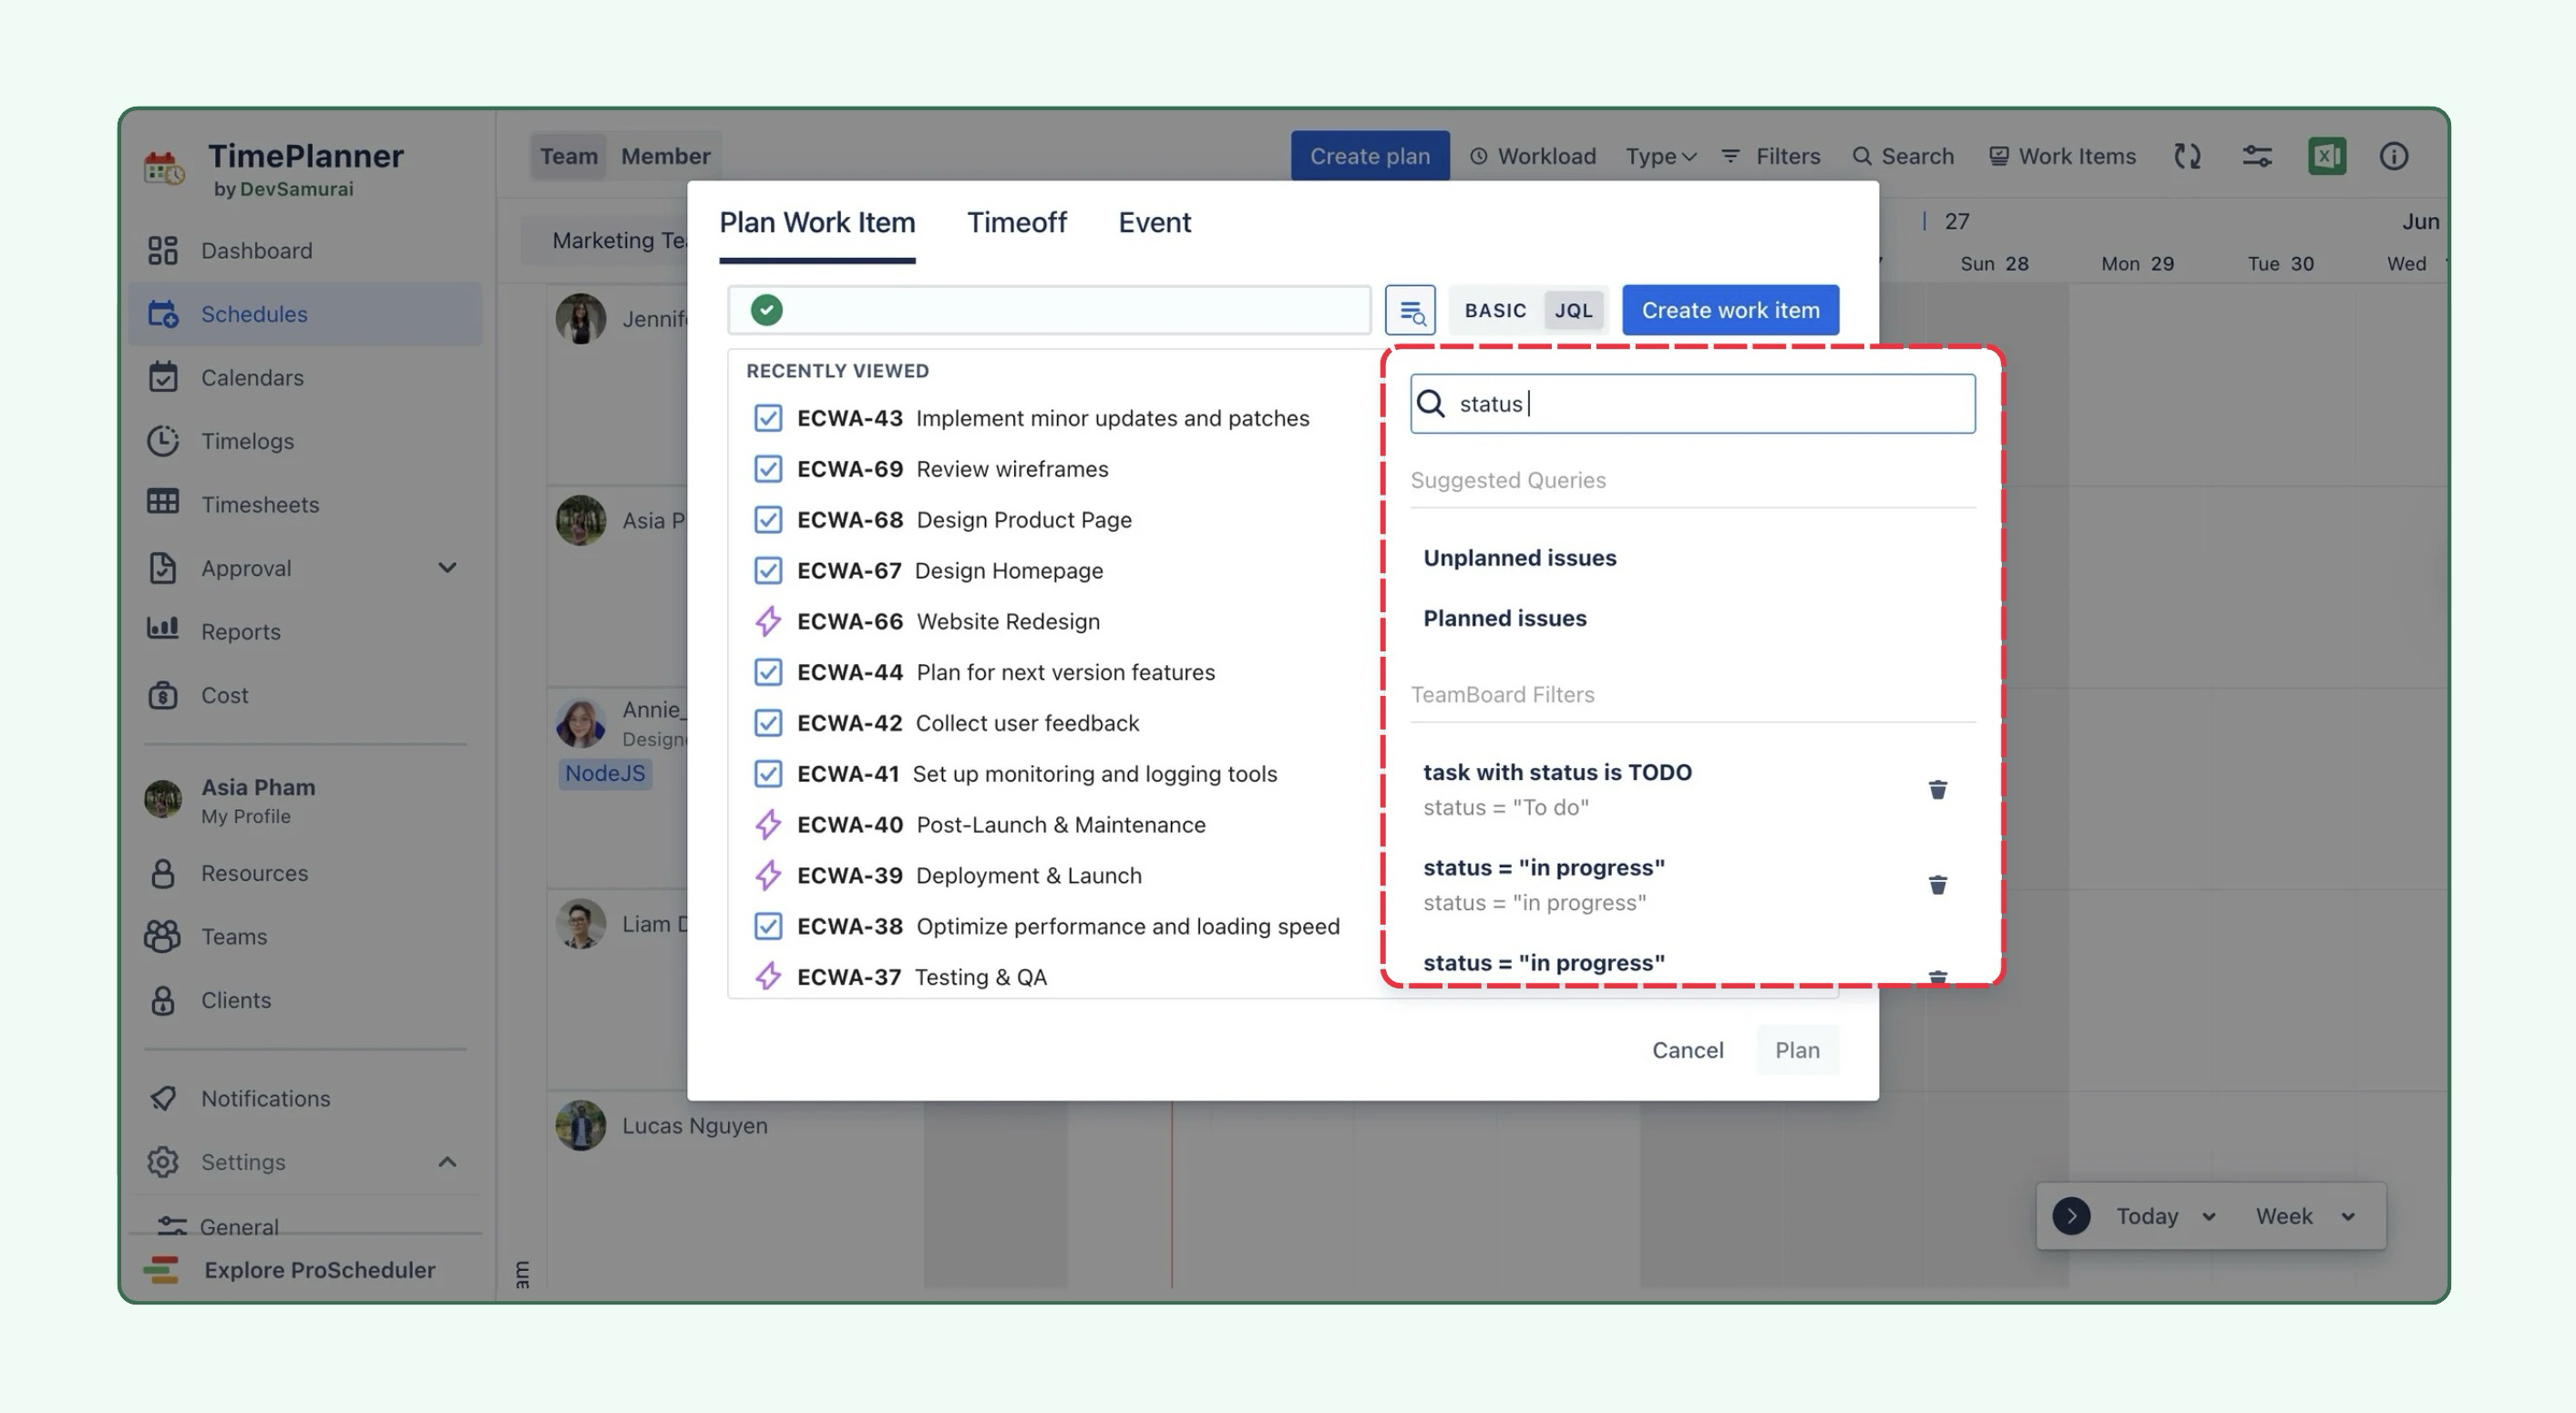Click the JQL query input field
Screen dimensions: 2576x1413
pos(1049,310)
